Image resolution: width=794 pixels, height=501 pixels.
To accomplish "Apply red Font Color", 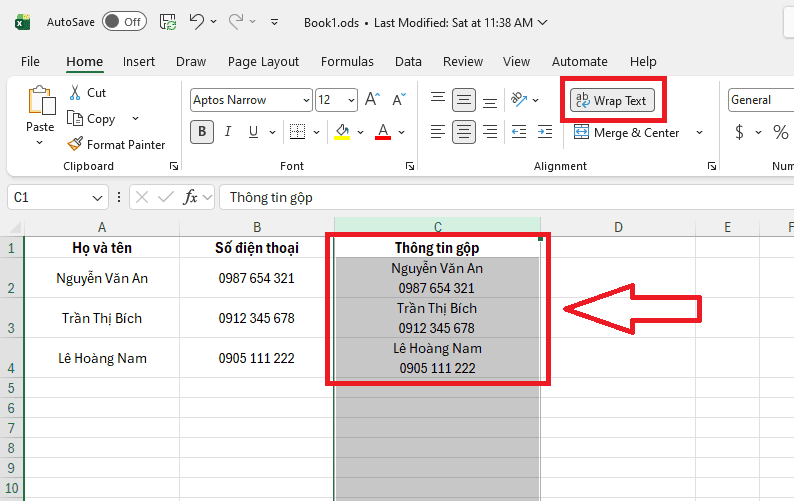I will pyautogui.click(x=383, y=132).
